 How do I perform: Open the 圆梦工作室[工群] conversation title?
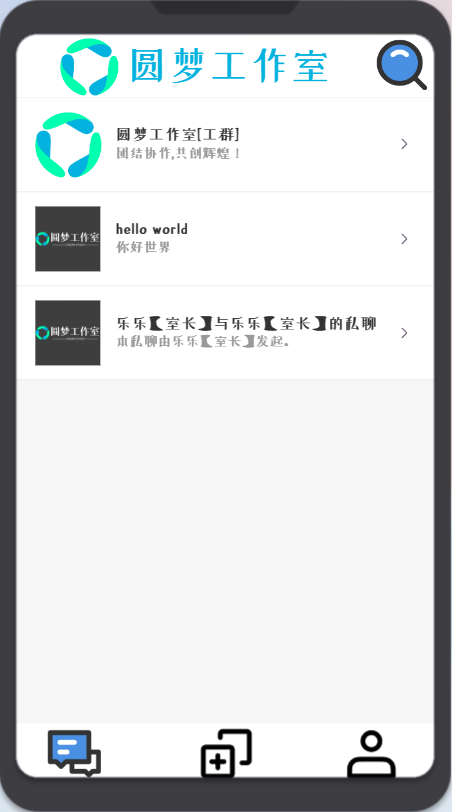[178, 135]
